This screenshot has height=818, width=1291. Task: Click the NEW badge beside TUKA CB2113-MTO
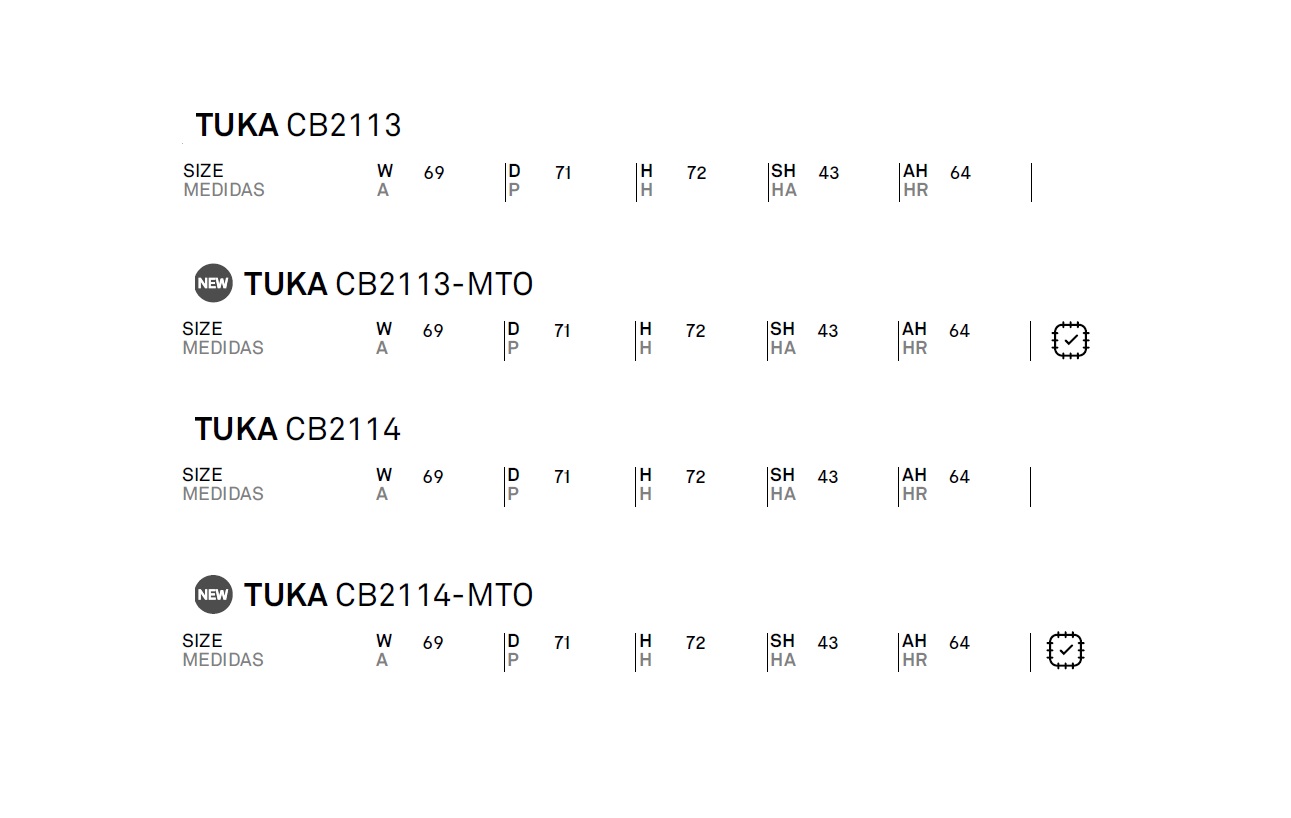(x=213, y=283)
